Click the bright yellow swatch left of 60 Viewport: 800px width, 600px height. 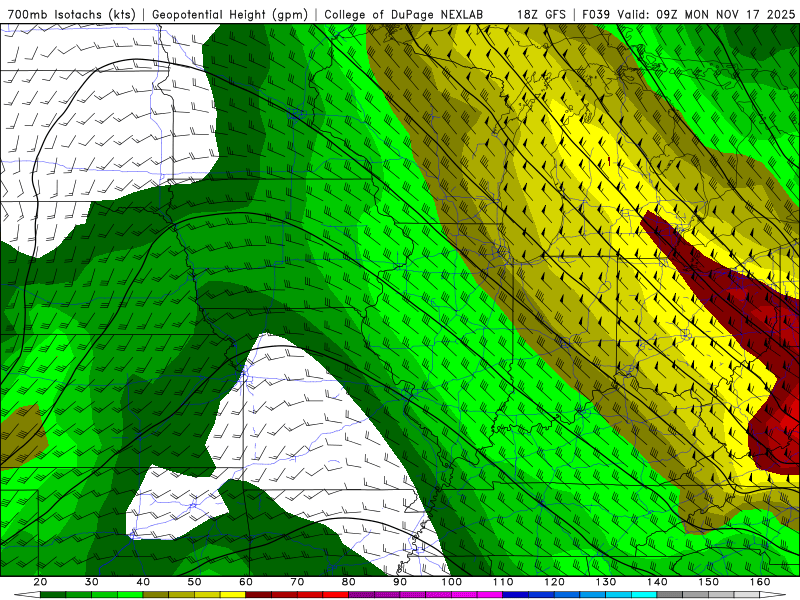click(x=233, y=595)
